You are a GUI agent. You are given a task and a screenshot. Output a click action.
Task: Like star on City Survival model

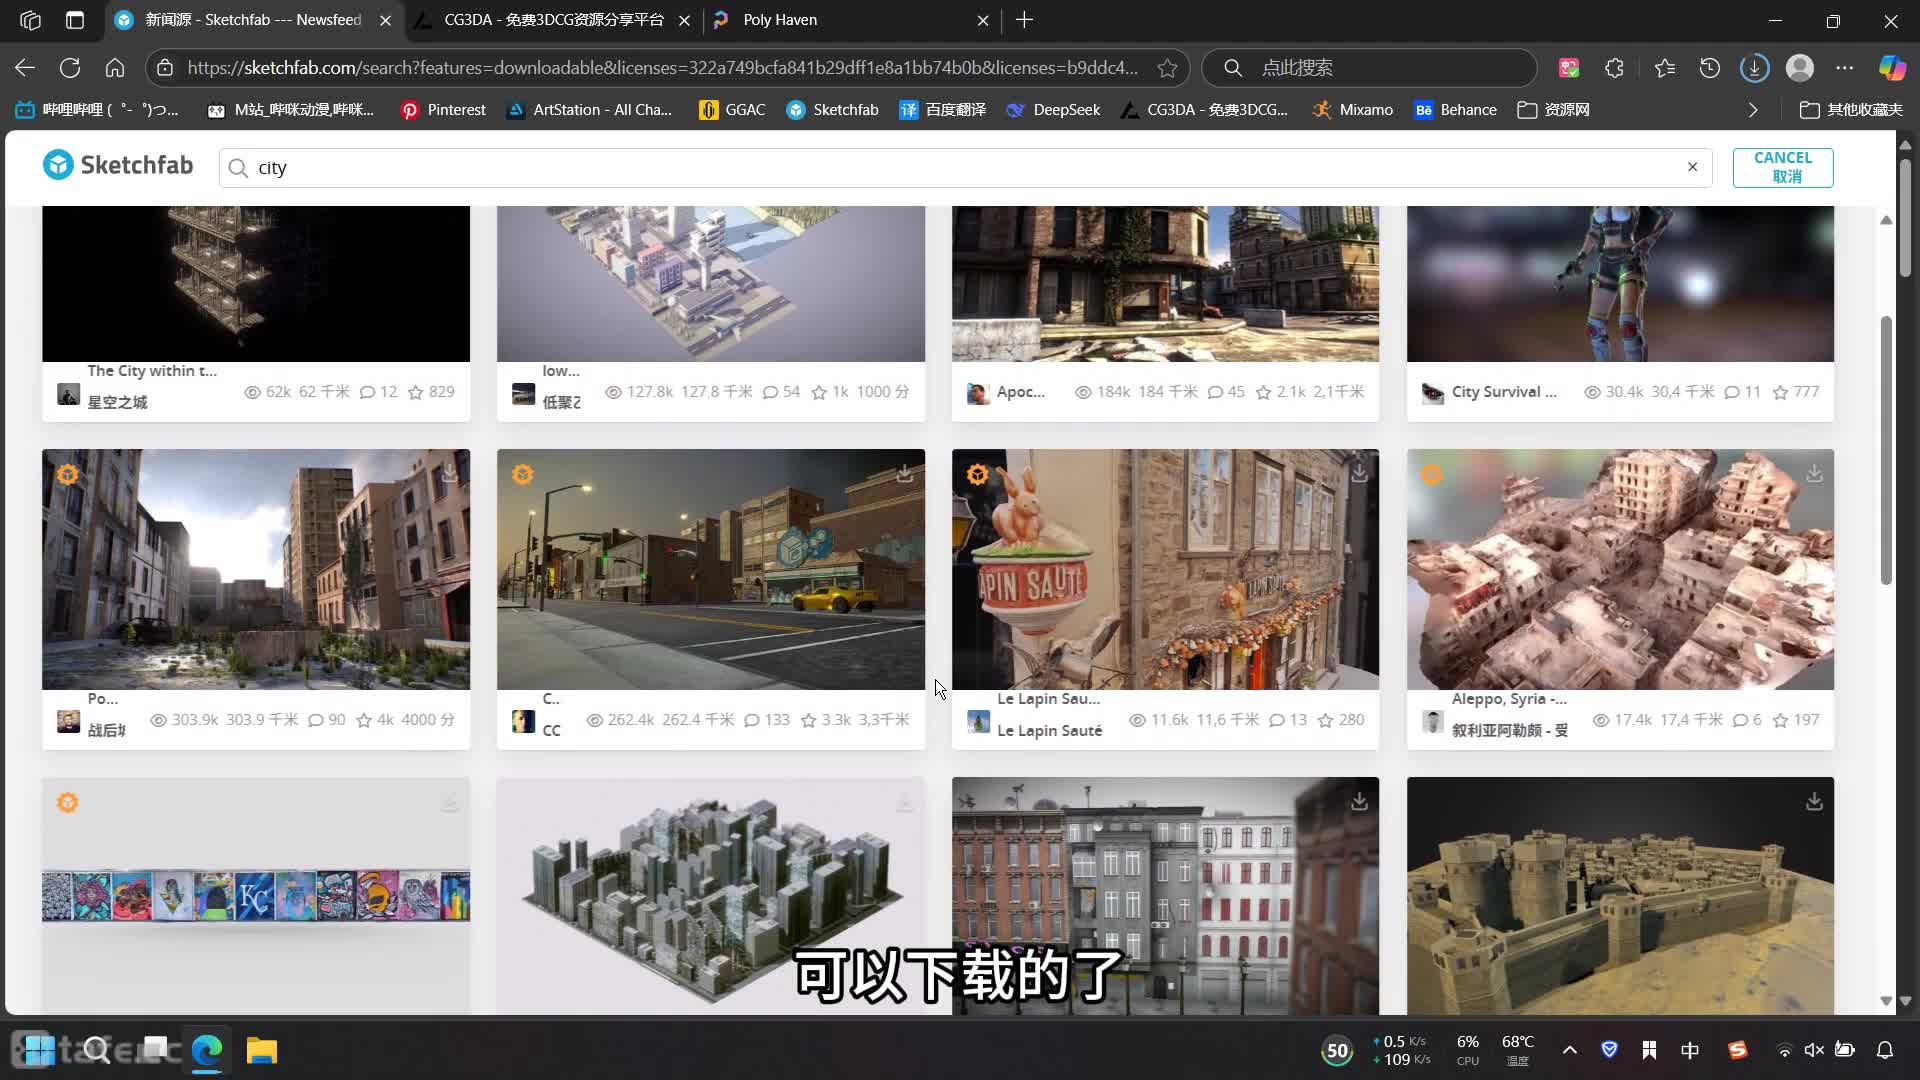(1780, 392)
